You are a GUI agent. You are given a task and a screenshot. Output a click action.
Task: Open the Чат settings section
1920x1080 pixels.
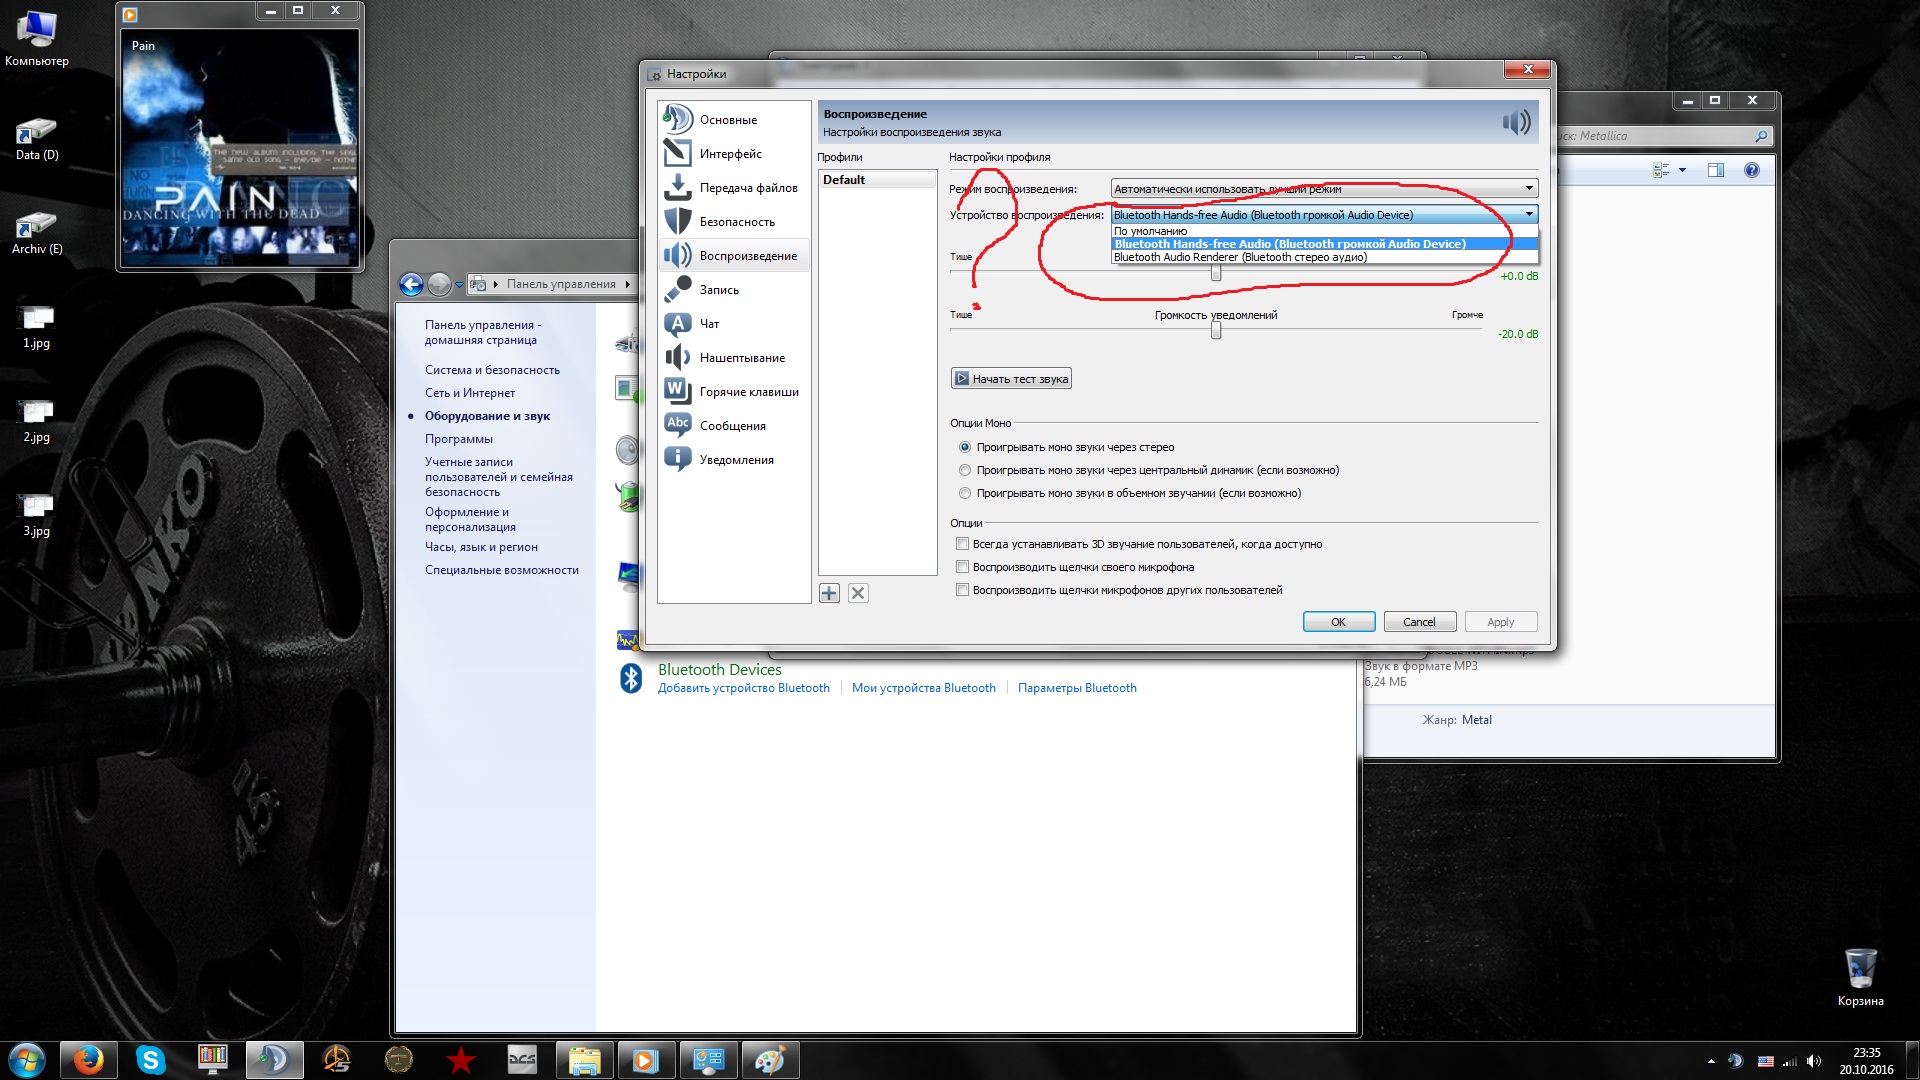(733, 323)
